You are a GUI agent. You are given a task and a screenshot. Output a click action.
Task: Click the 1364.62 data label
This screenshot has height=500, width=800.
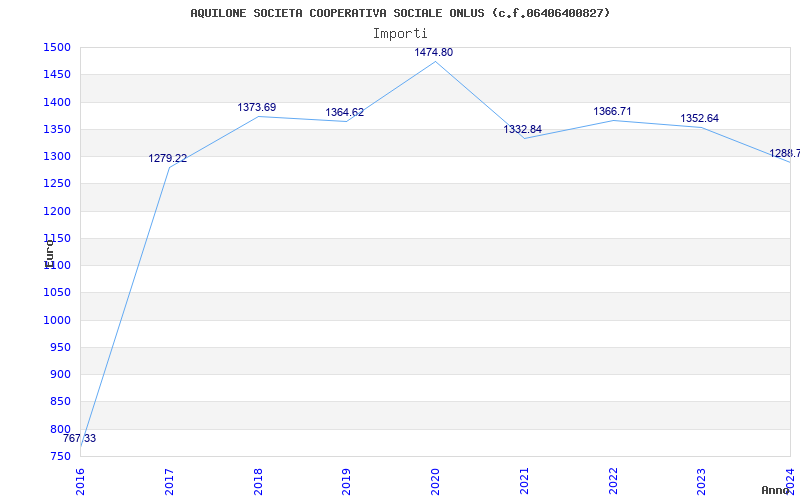[345, 112]
